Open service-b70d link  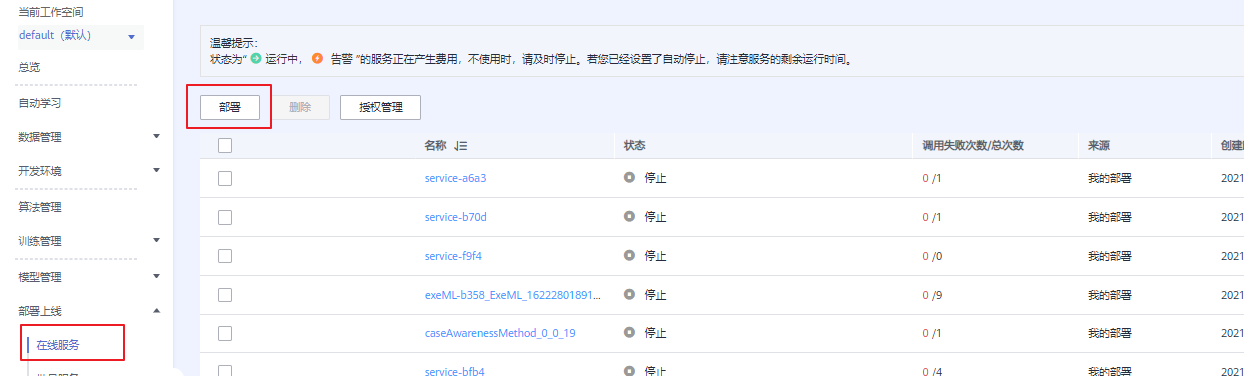pos(455,217)
